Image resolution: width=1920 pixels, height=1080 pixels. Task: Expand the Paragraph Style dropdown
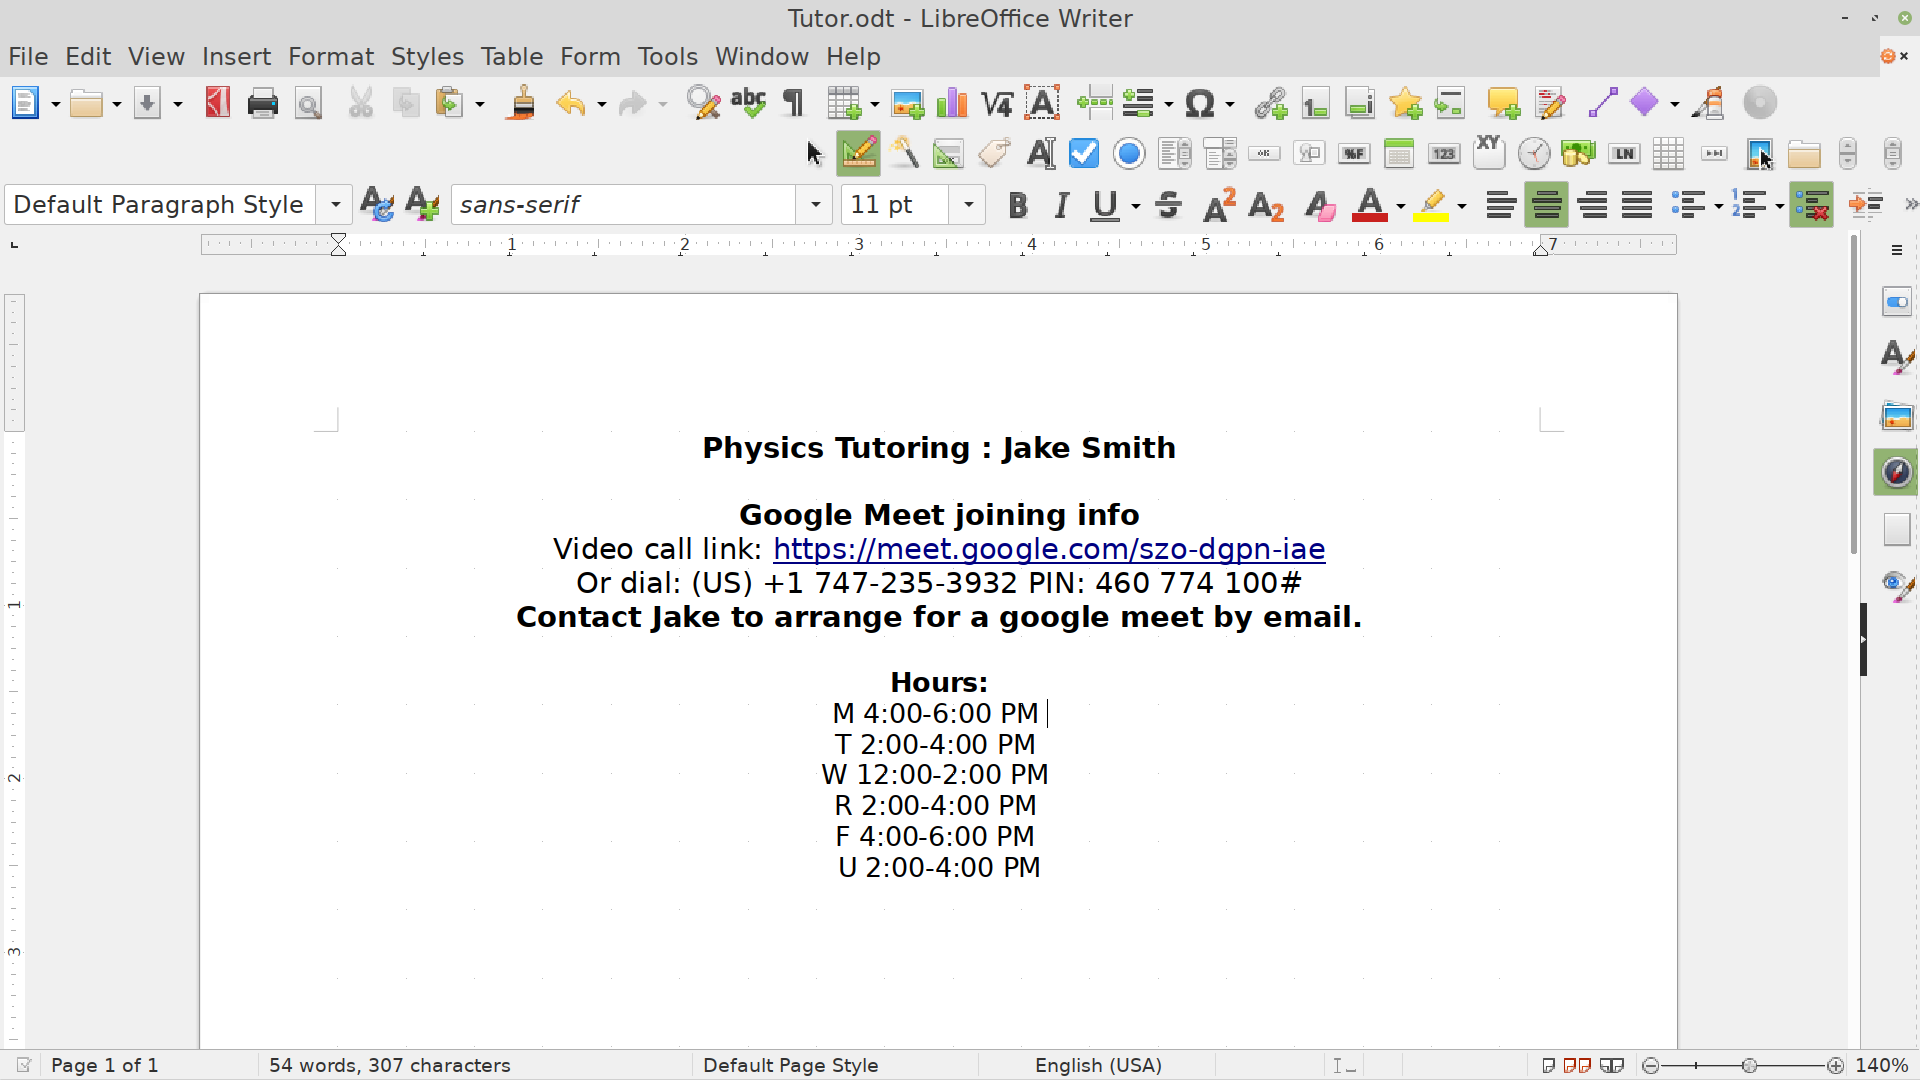click(335, 205)
